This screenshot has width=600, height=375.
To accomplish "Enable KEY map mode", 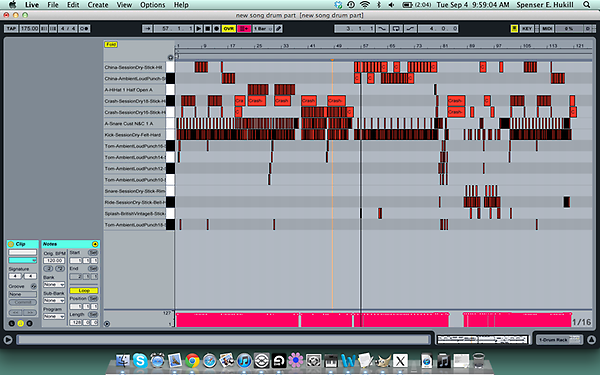I will point(527,29).
